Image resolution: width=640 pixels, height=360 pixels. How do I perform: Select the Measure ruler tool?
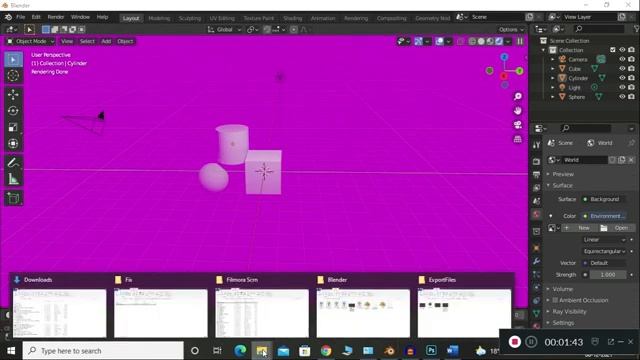(x=13, y=179)
